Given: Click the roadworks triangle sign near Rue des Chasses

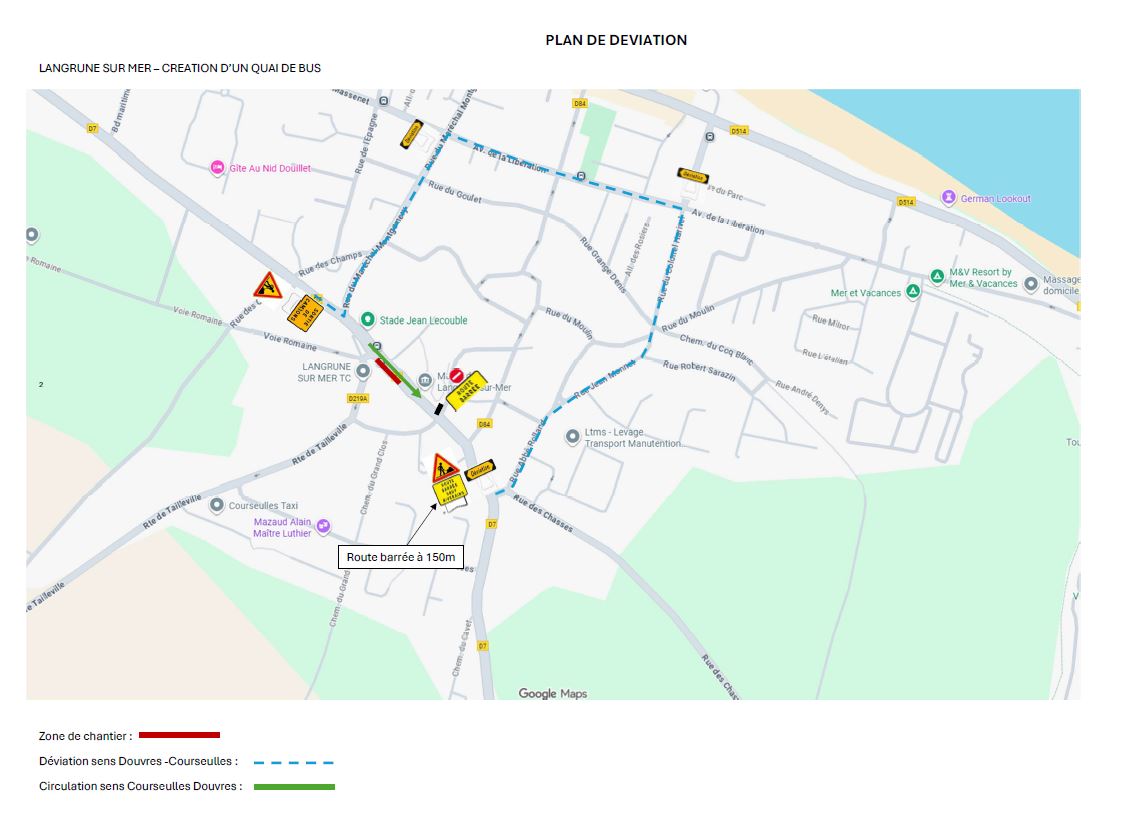Looking at the screenshot, I should click(445, 467).
